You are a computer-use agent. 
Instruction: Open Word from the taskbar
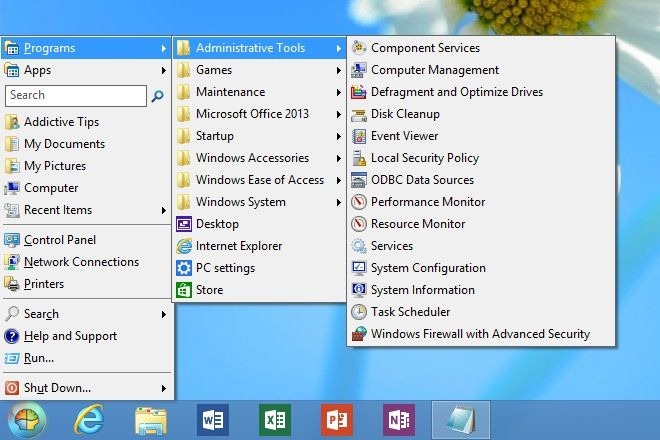(x=213, y=420)
